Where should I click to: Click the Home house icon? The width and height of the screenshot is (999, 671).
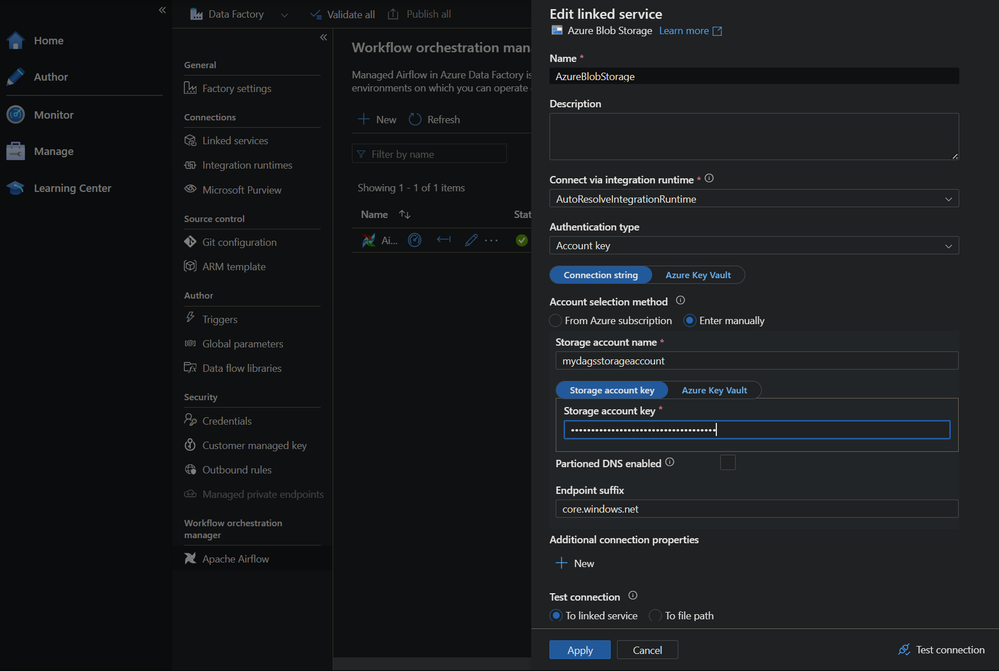tap(15, 40)
